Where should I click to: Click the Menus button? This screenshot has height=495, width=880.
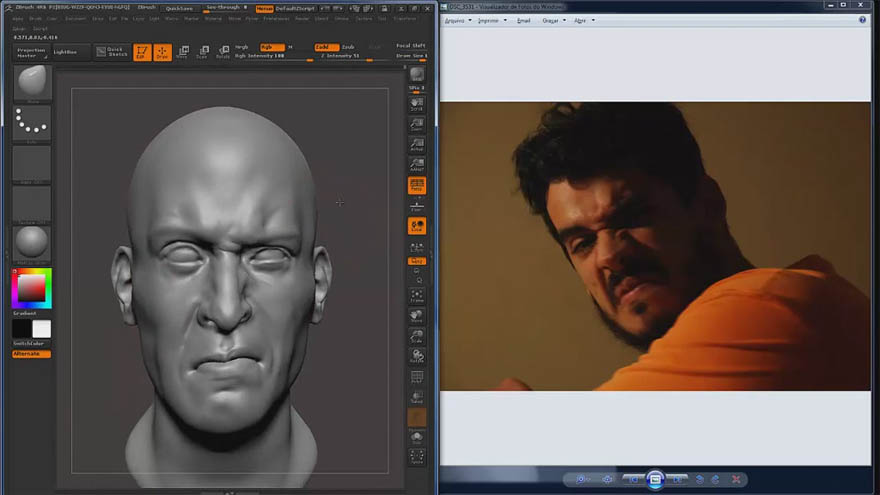(264, 9)
